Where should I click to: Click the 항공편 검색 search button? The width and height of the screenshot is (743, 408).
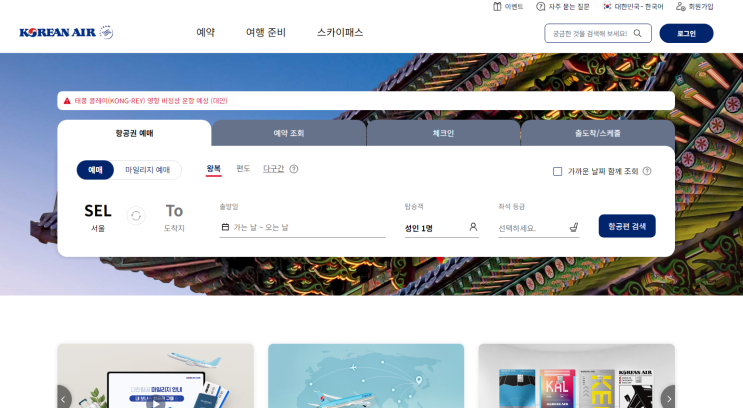pyautogui.click(x=627, y=226)
